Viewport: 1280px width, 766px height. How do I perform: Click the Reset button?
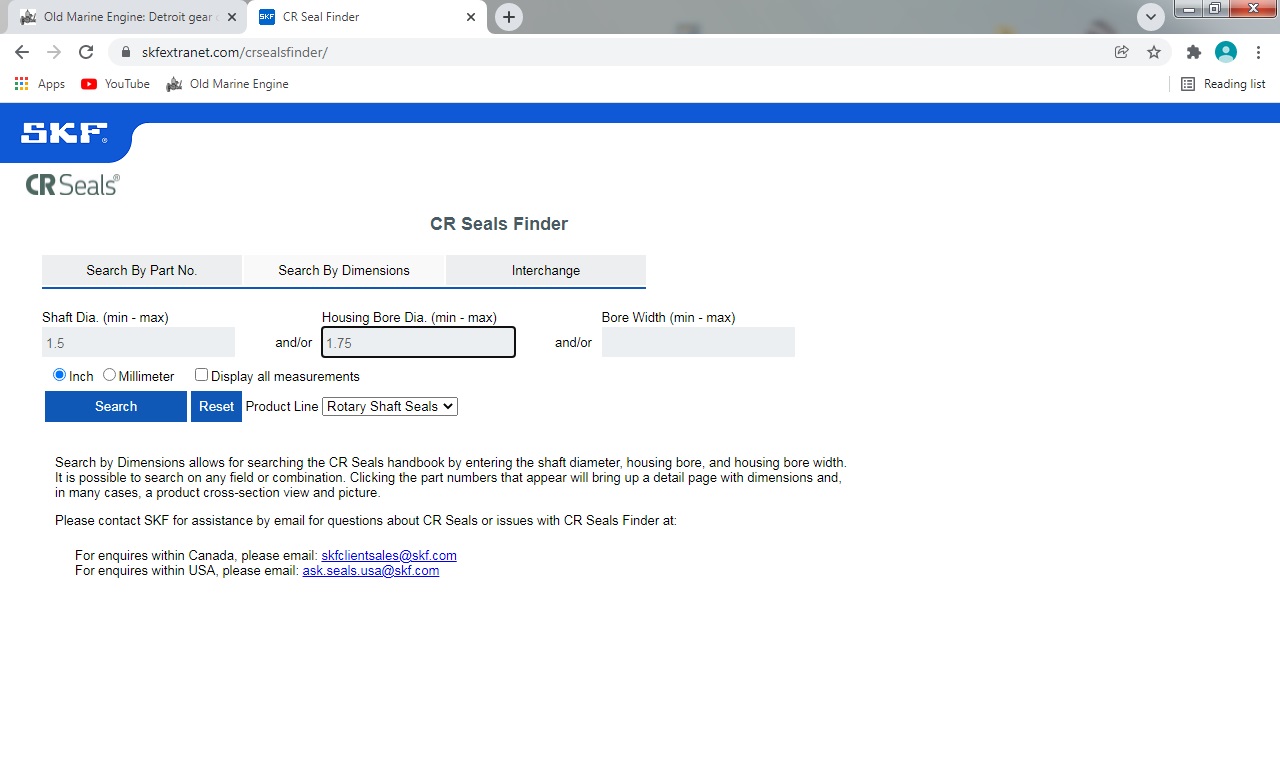(x=216, y=406)
